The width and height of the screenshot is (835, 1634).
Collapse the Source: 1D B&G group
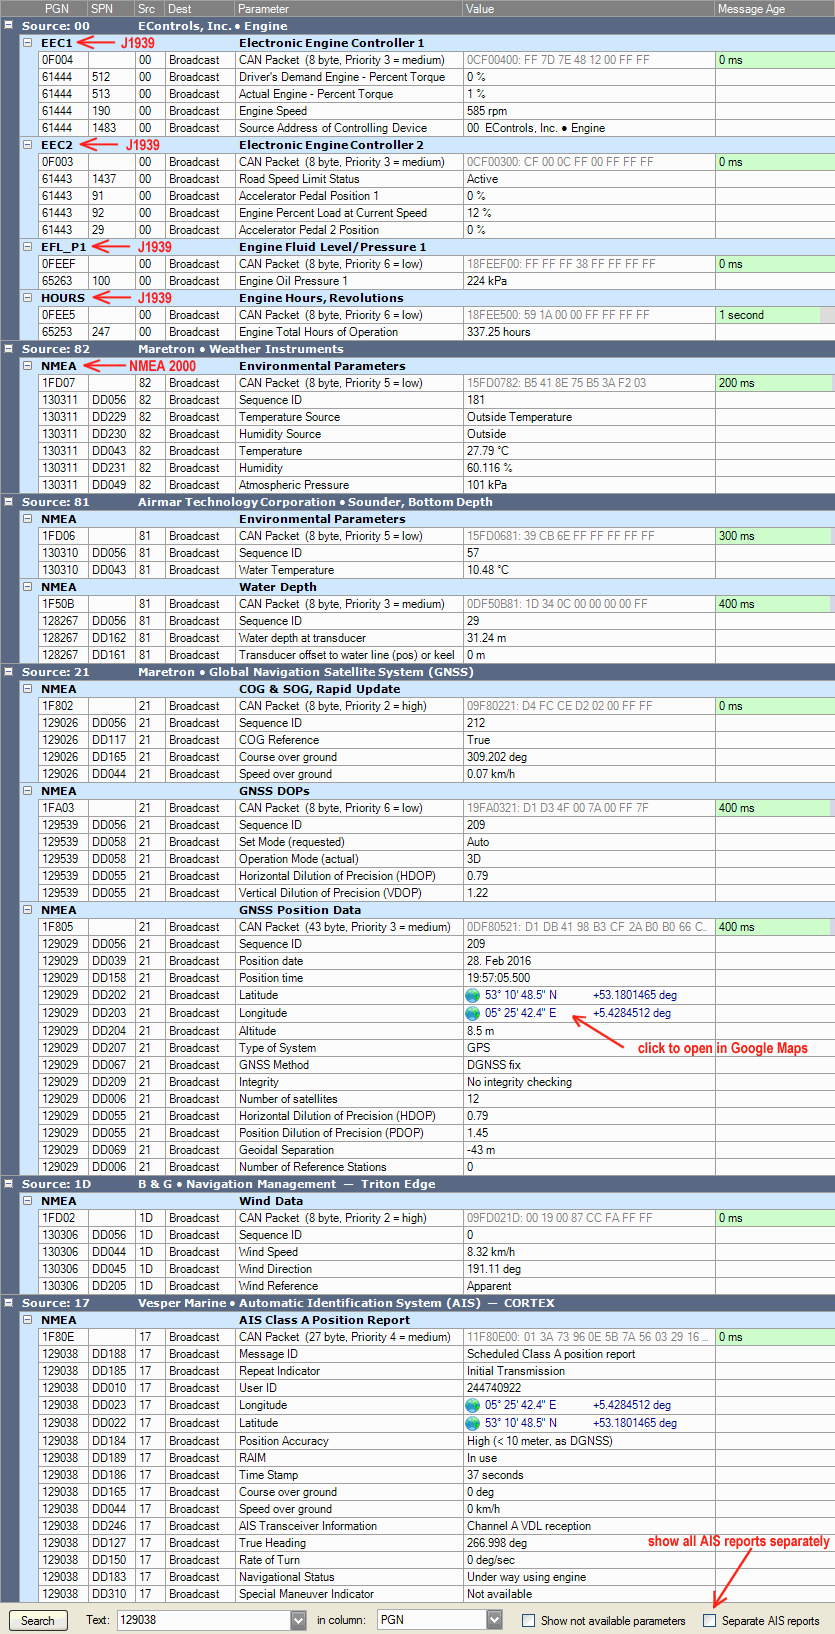click(9, 1184)
